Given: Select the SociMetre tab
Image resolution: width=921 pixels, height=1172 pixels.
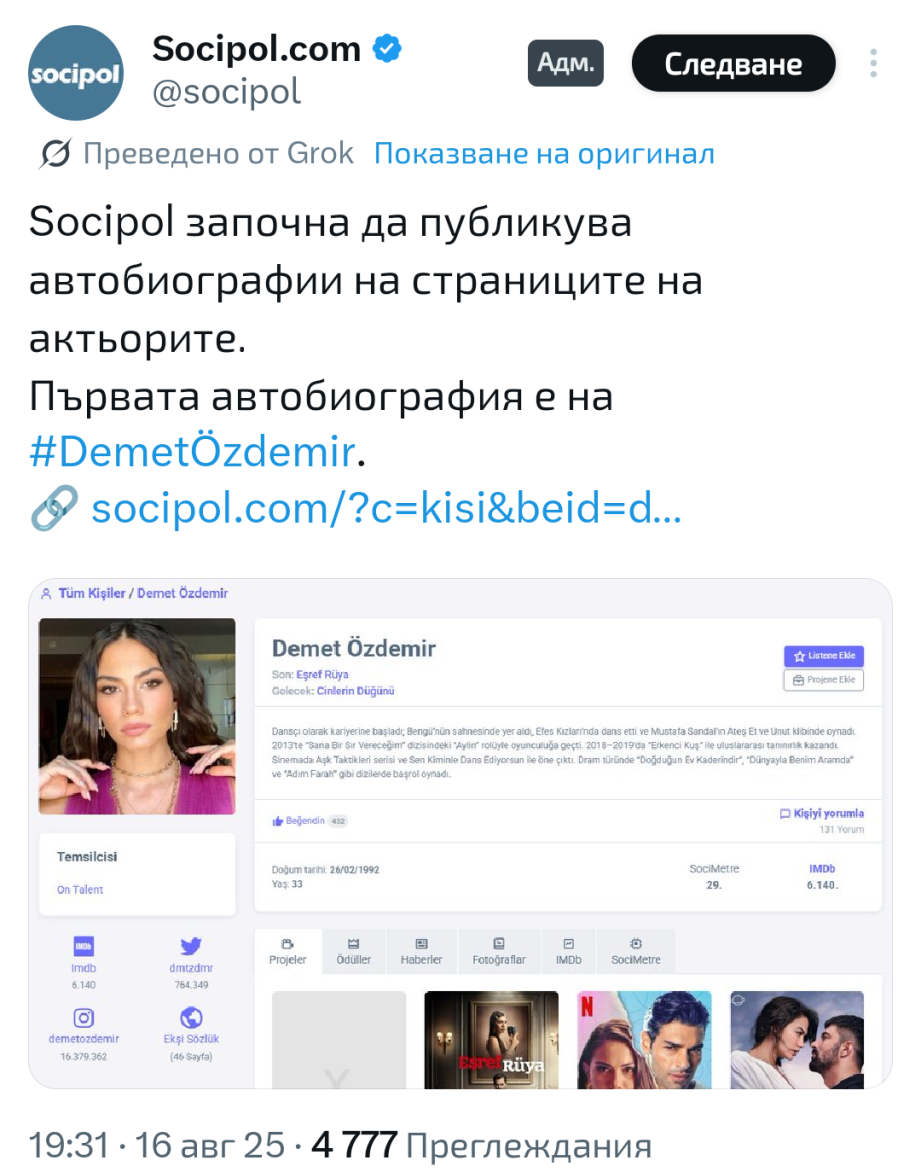Looking at the screenshot, I should pos(636,952).
